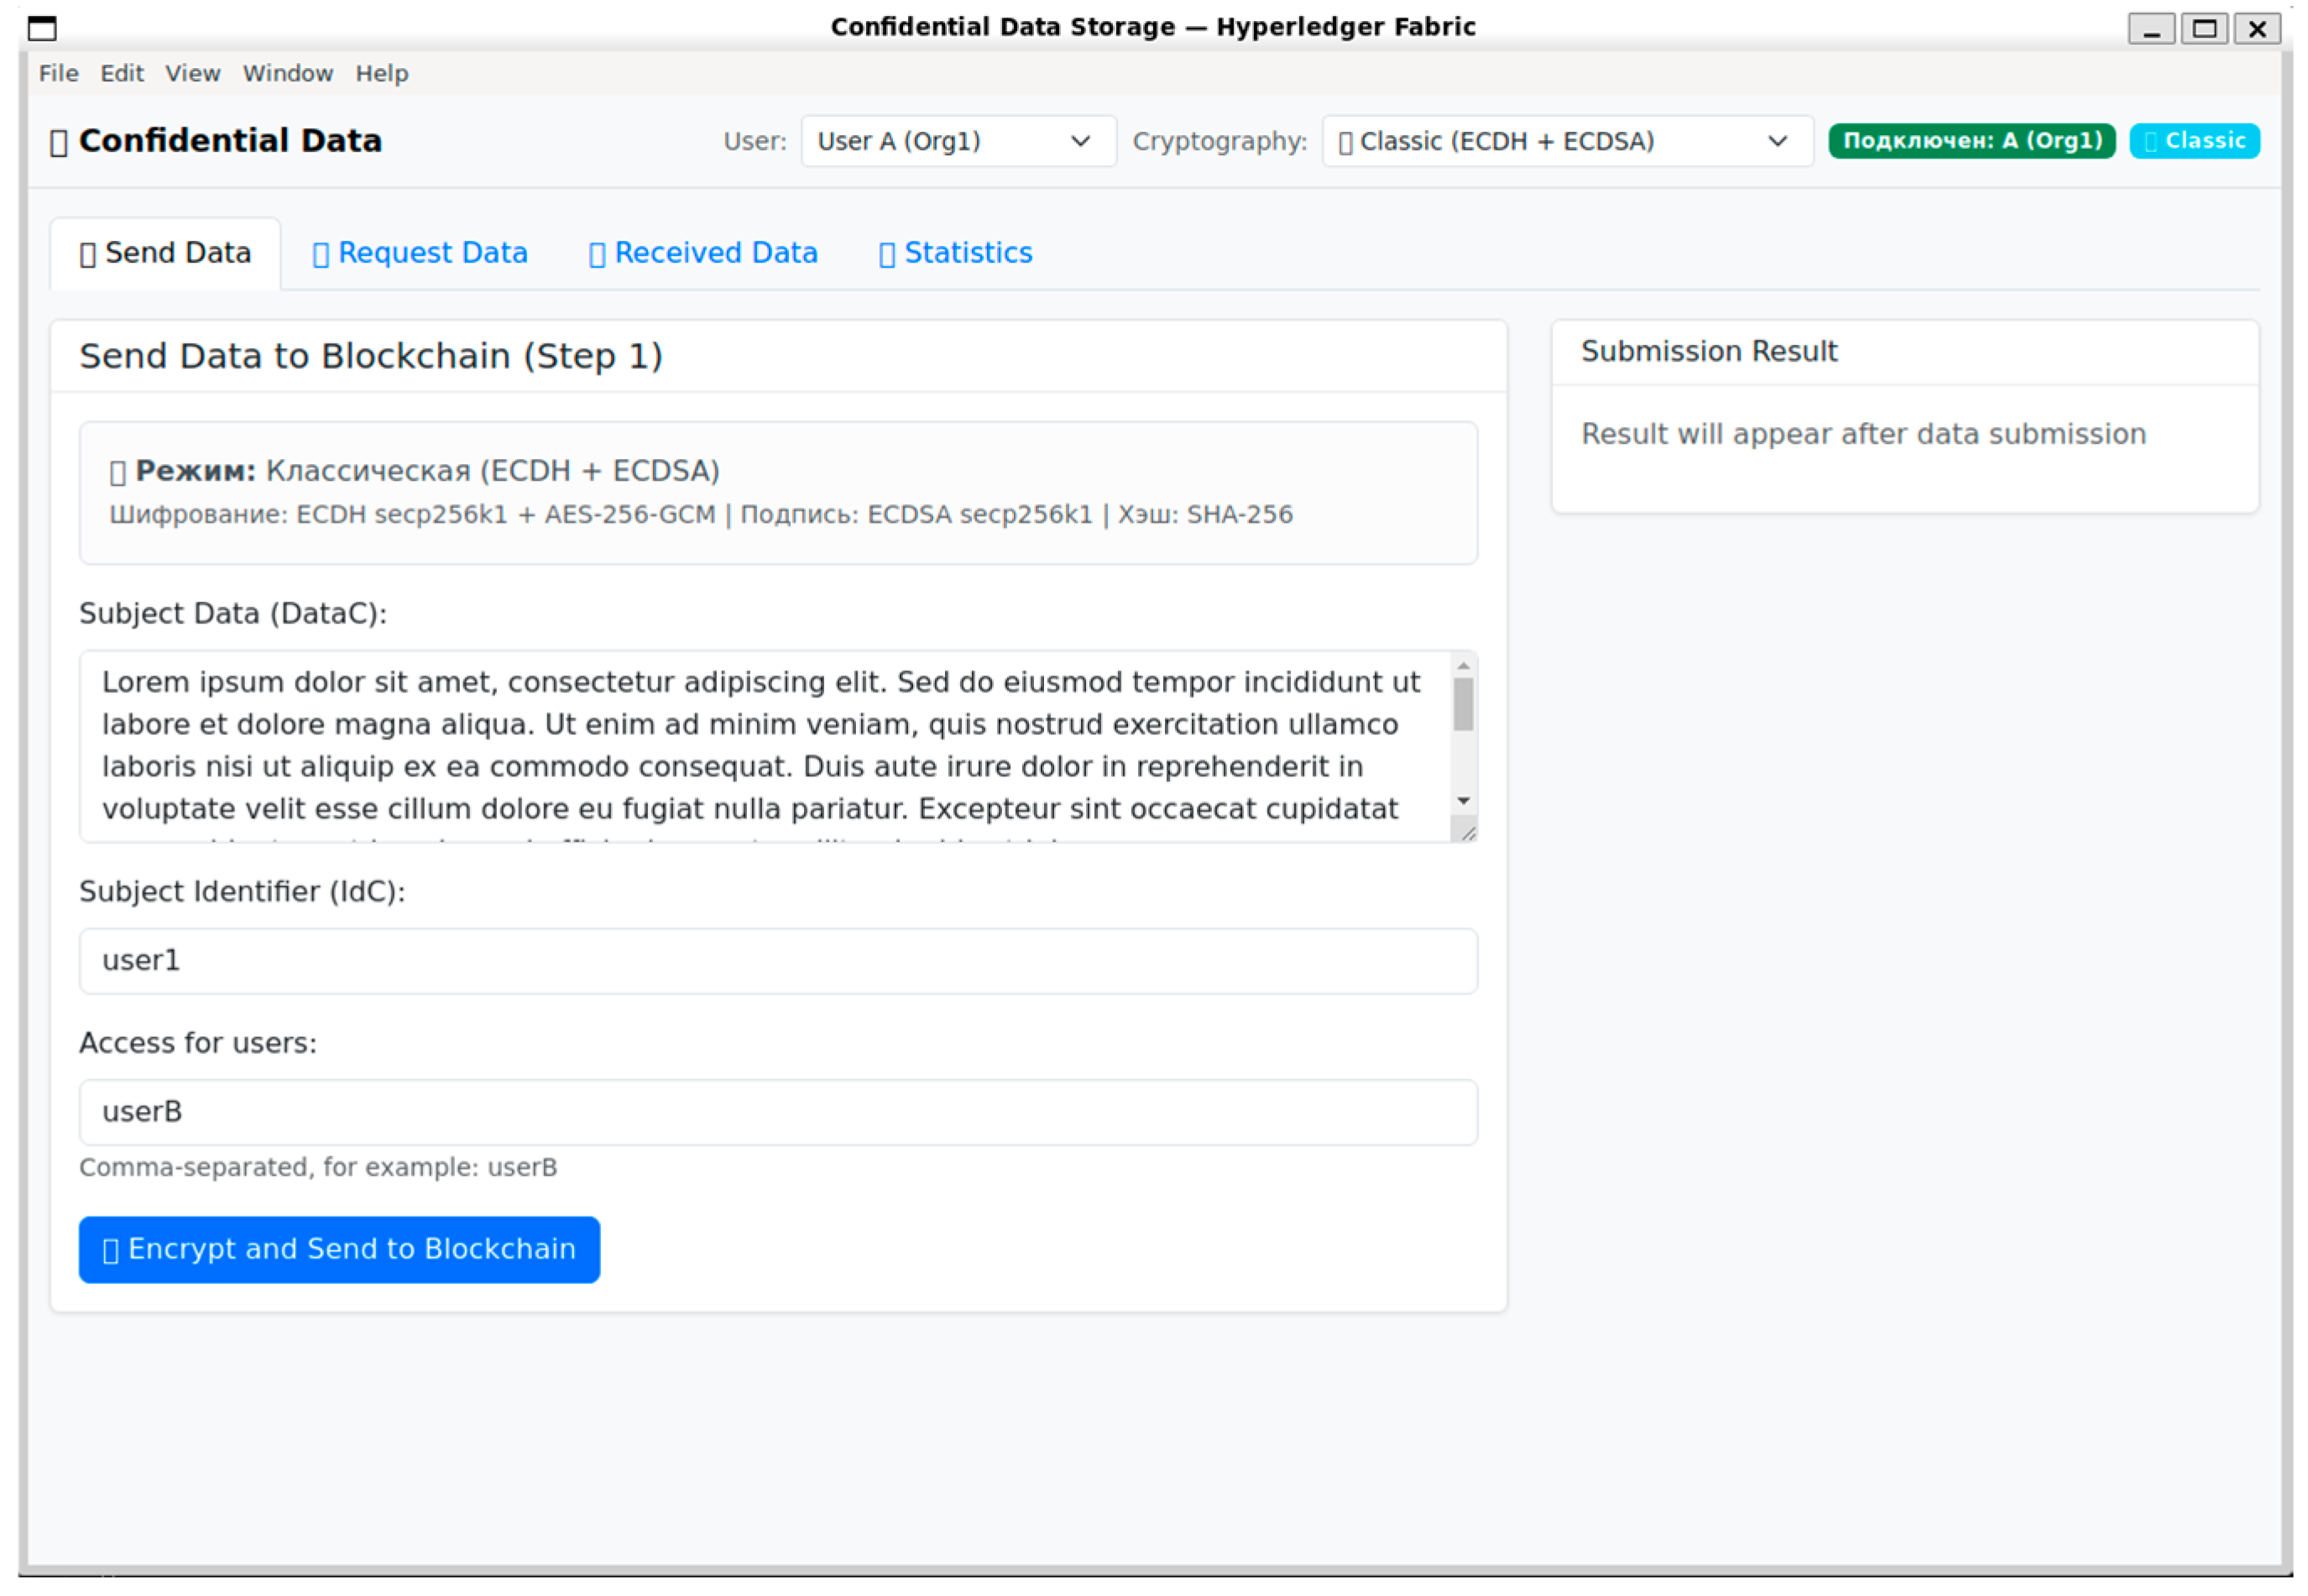This screenshot has width=2308, height=1596.
Task: Select the Received Data tab
Action: (x=703, y=253)
